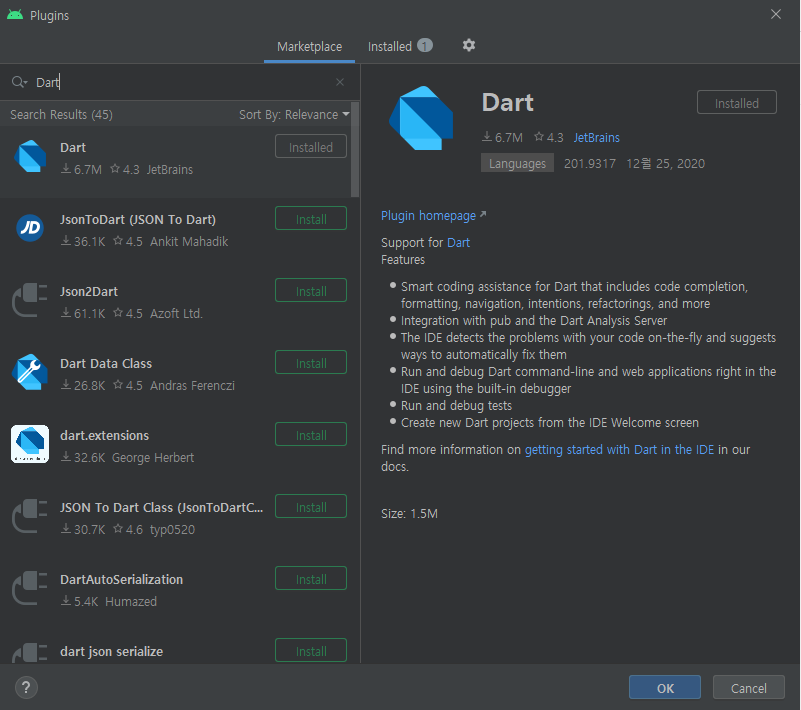Click the JSON To Dart Class placeholder icon
This screenshot has height=710, width=801.
click(x=30, y=516)
